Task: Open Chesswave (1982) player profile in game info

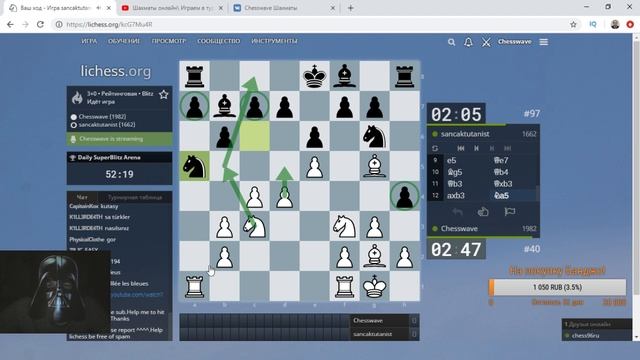Action: pyautogui.click(x=102, y=117)
